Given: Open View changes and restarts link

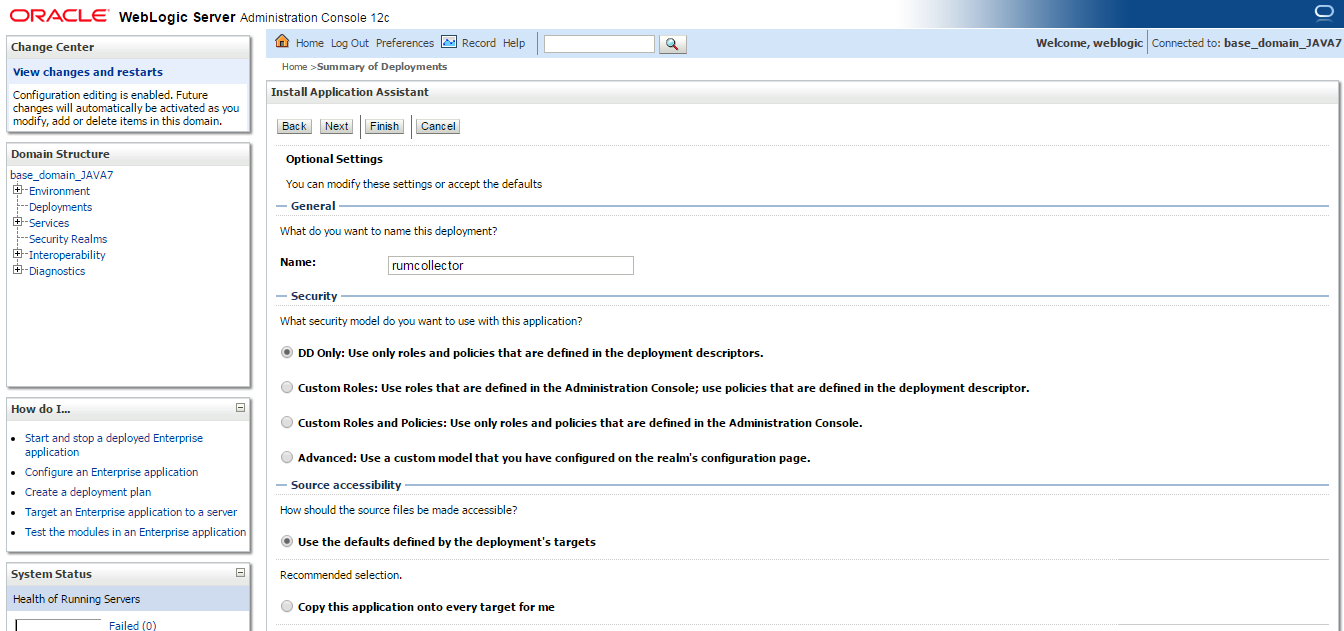Looking at the screenshot, I should click(x=88, y=72).
